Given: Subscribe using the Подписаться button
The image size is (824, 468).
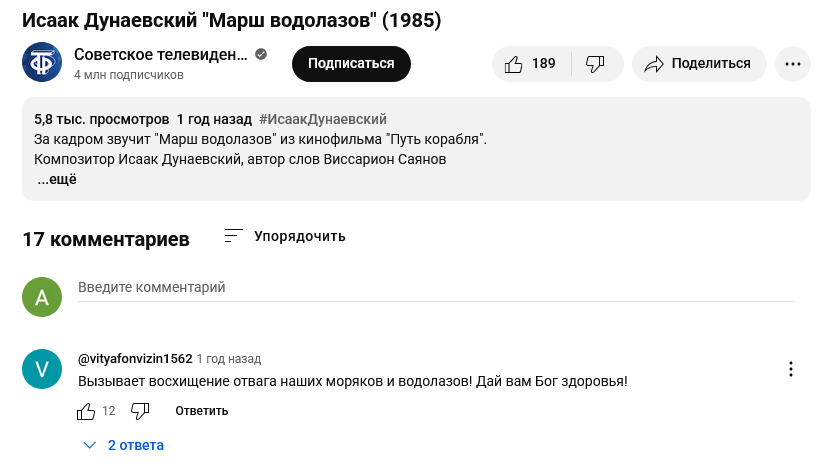Looking at the screenshot, I should tap(351, 64).
